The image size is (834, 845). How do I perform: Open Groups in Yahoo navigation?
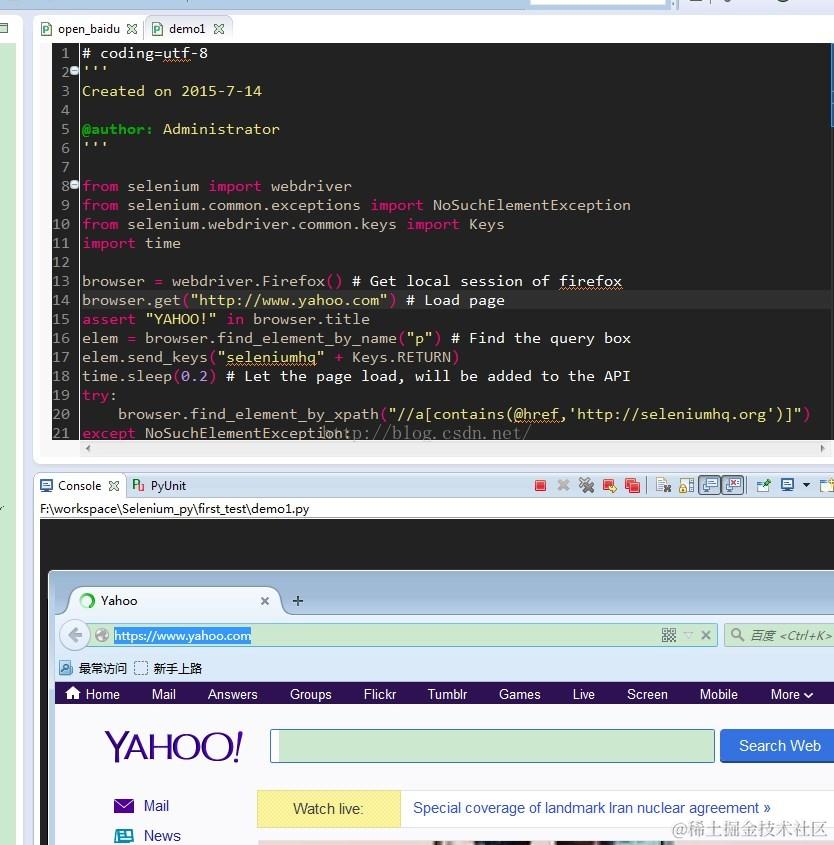tap(311, 694)
